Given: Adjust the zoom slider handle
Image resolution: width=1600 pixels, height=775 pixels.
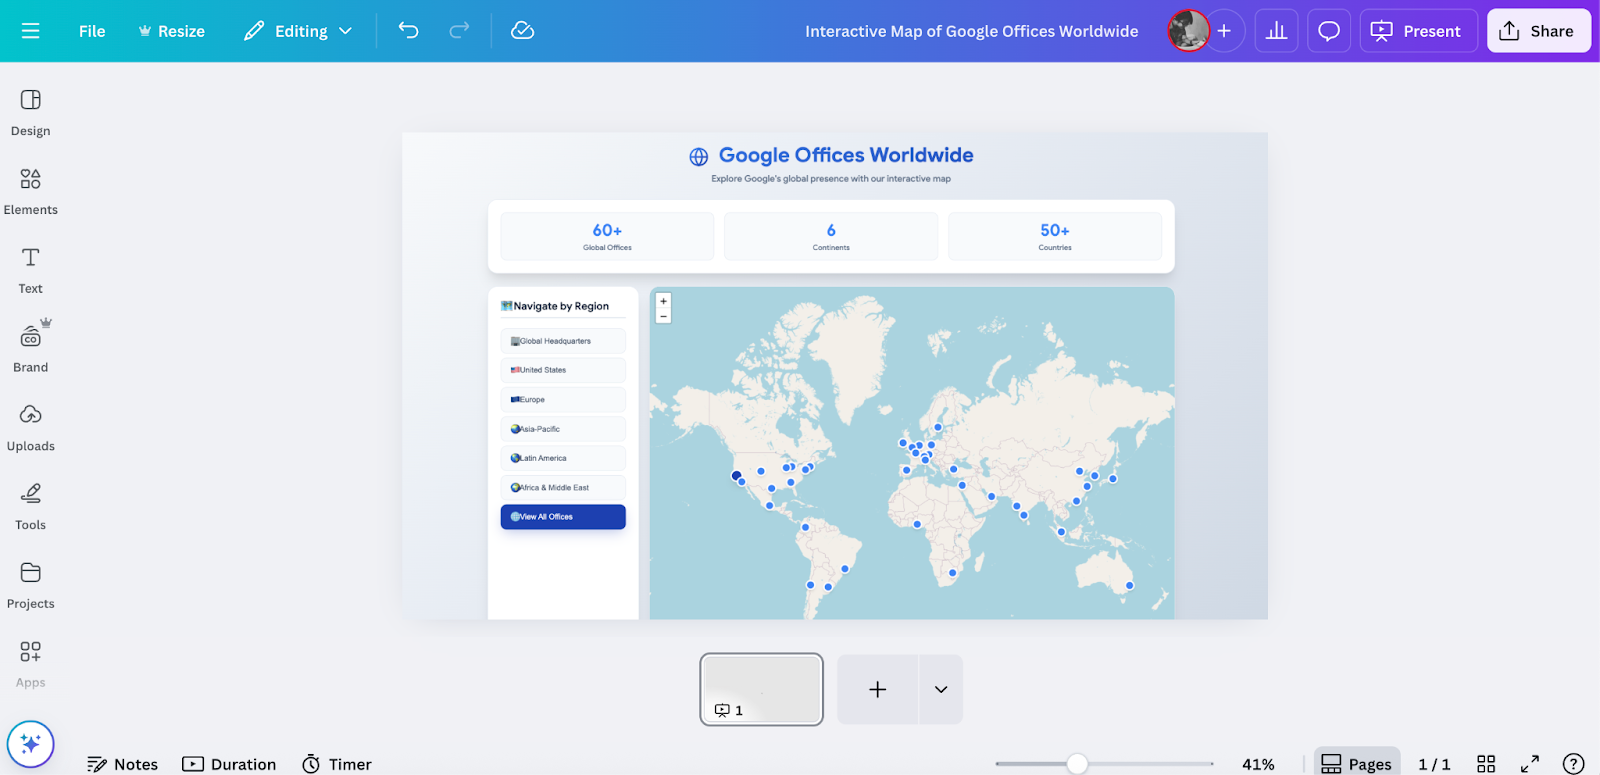Looking at the screenshot, I should pyautogui.click(x=1077, y=764).
